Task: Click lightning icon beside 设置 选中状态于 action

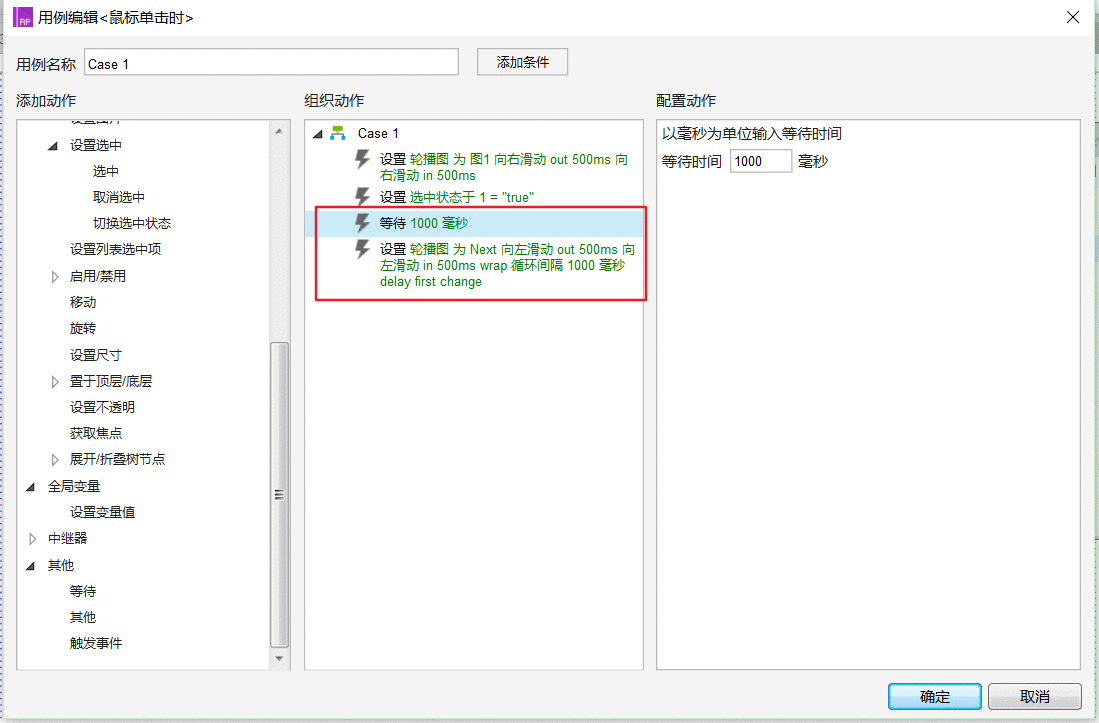Action: tap(362, 196)
